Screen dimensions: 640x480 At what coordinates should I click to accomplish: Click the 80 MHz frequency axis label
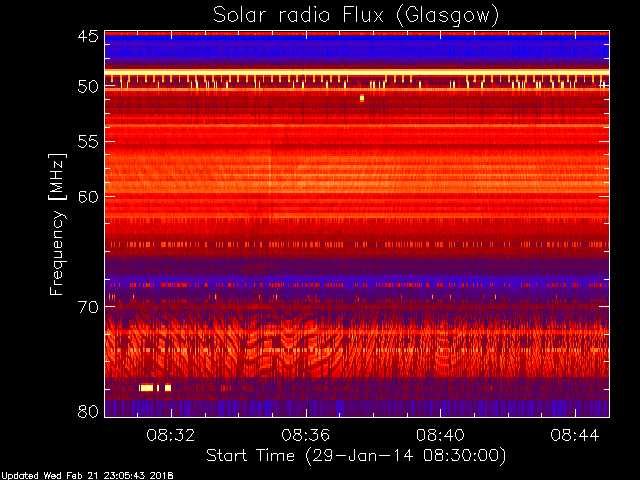(88, 411)
